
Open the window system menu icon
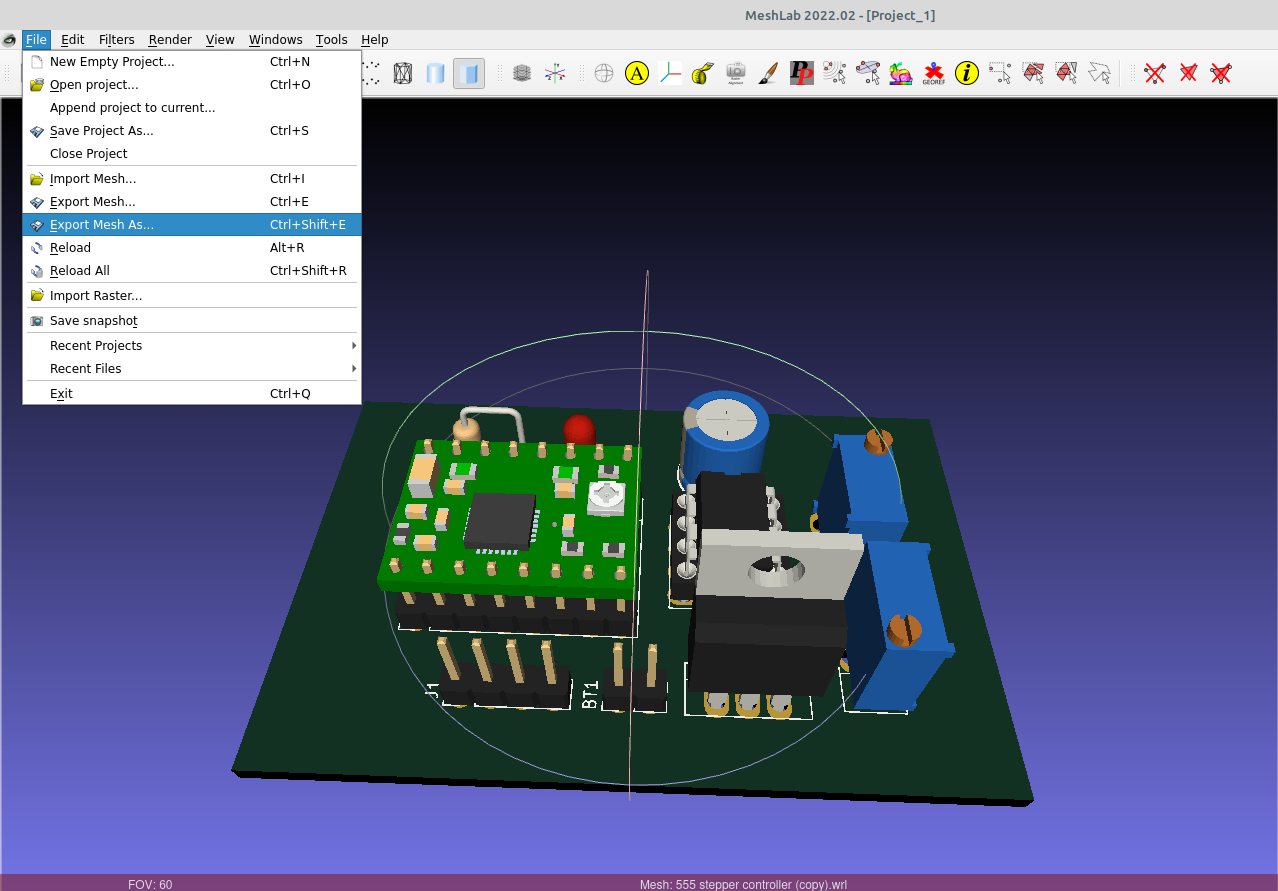tap(9, 40)
